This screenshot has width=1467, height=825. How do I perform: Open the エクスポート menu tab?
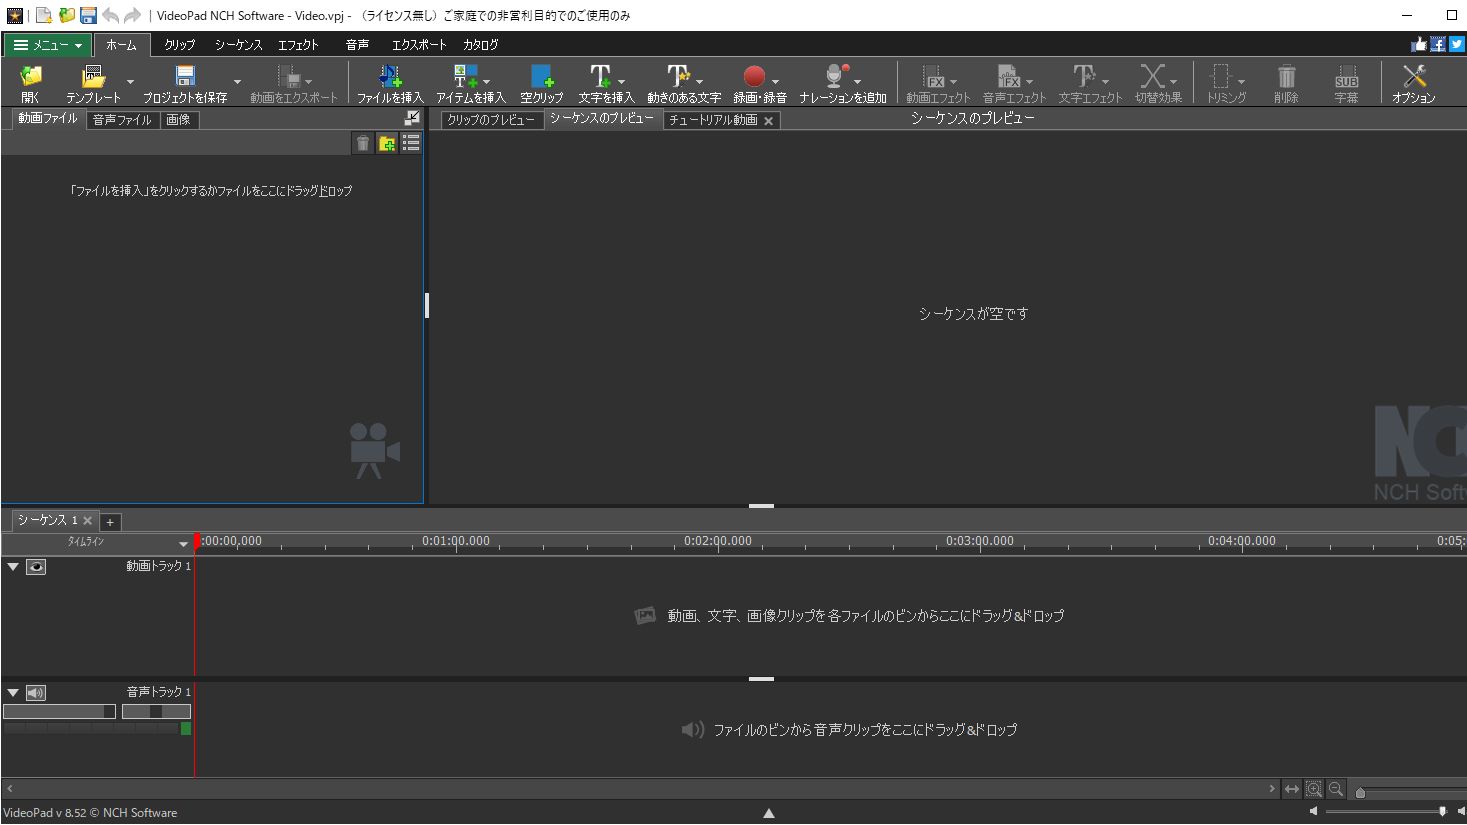419,45
